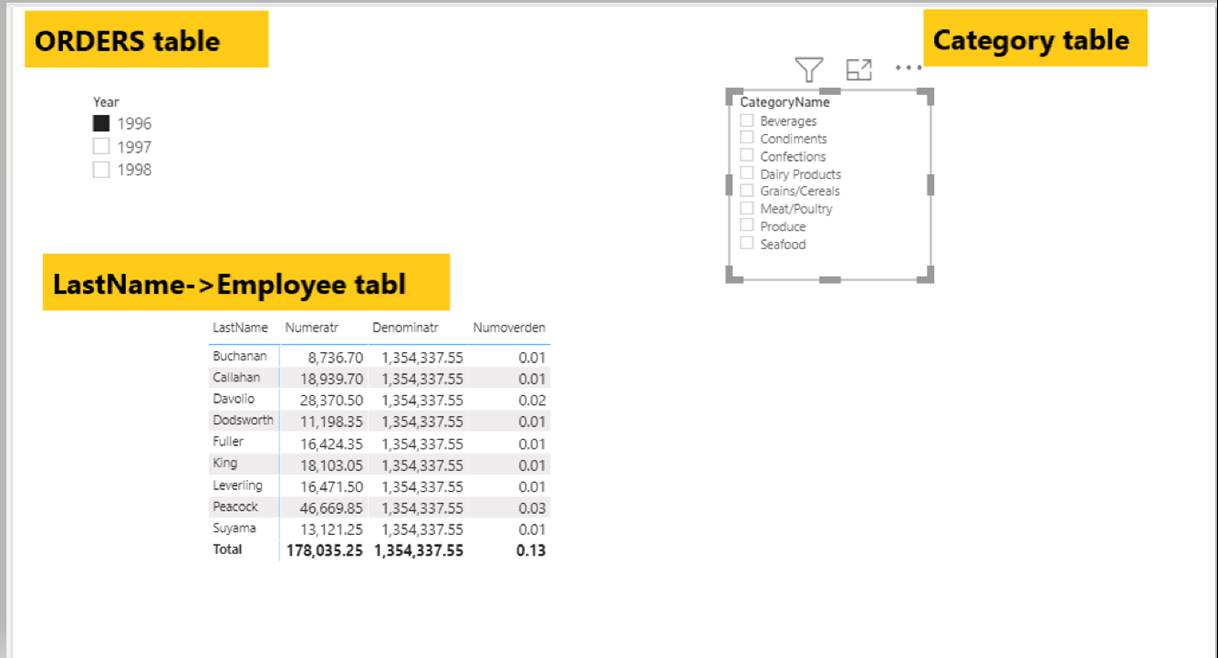Click the Category table yellow label
Viewport: 1218px width, 658px height.
pyautogui.click(x=1035, y=39)
